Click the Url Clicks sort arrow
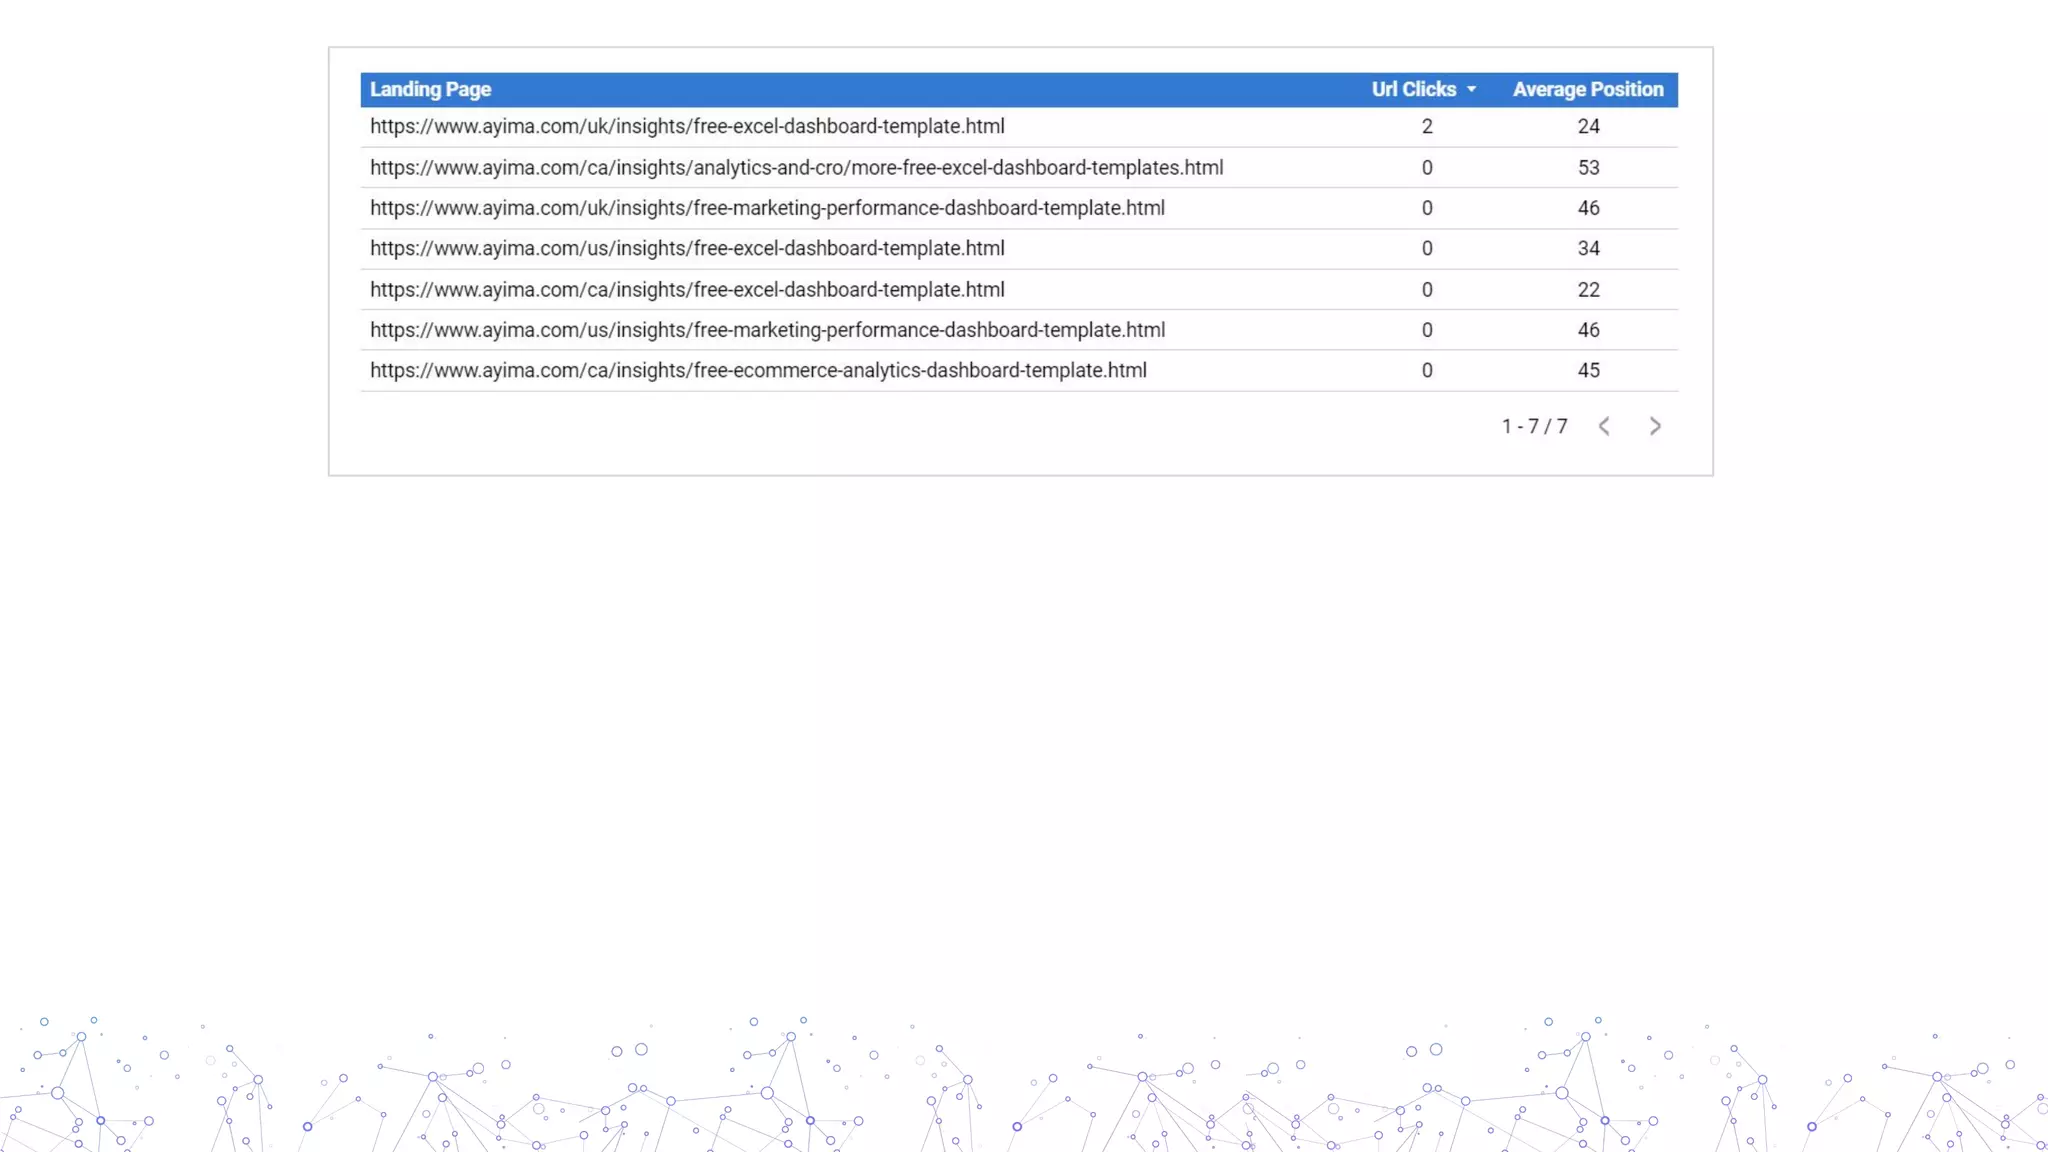This screenshot has height=1152, width=2048. [1472, 90]
